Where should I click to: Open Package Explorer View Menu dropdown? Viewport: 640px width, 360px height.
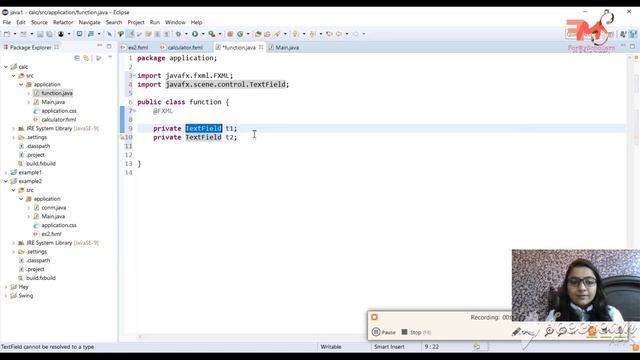pyautogui.click(x=110, y=58)
